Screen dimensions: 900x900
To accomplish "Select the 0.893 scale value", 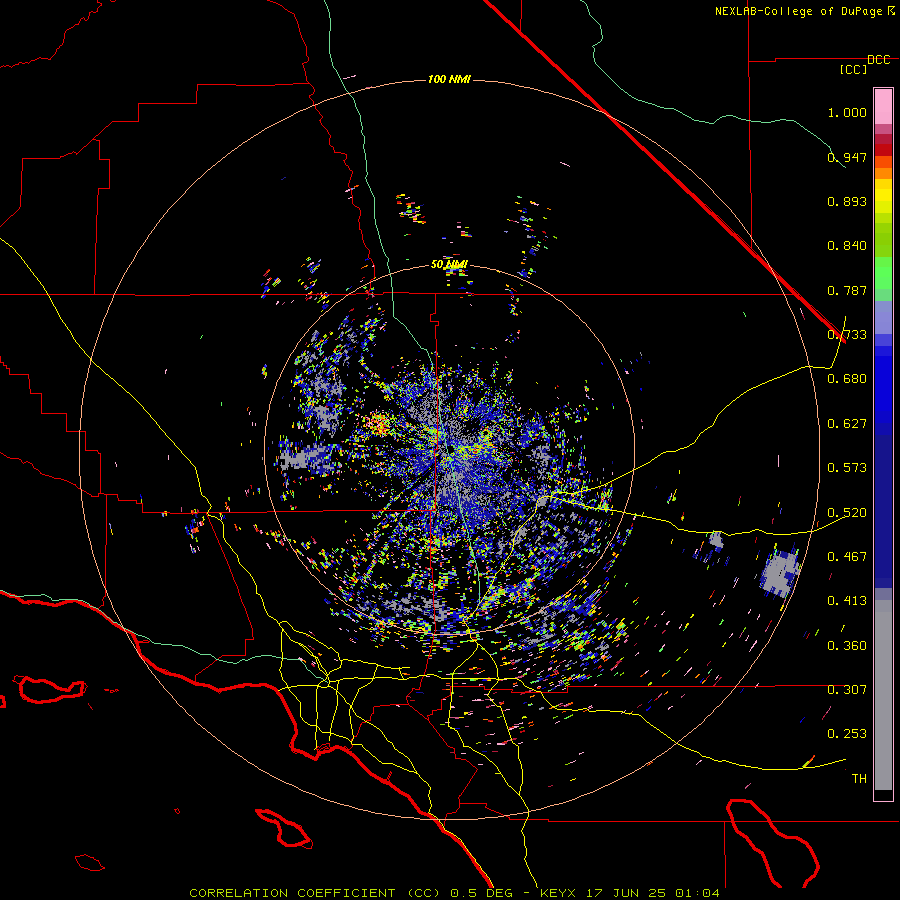I will coord(847,201).
